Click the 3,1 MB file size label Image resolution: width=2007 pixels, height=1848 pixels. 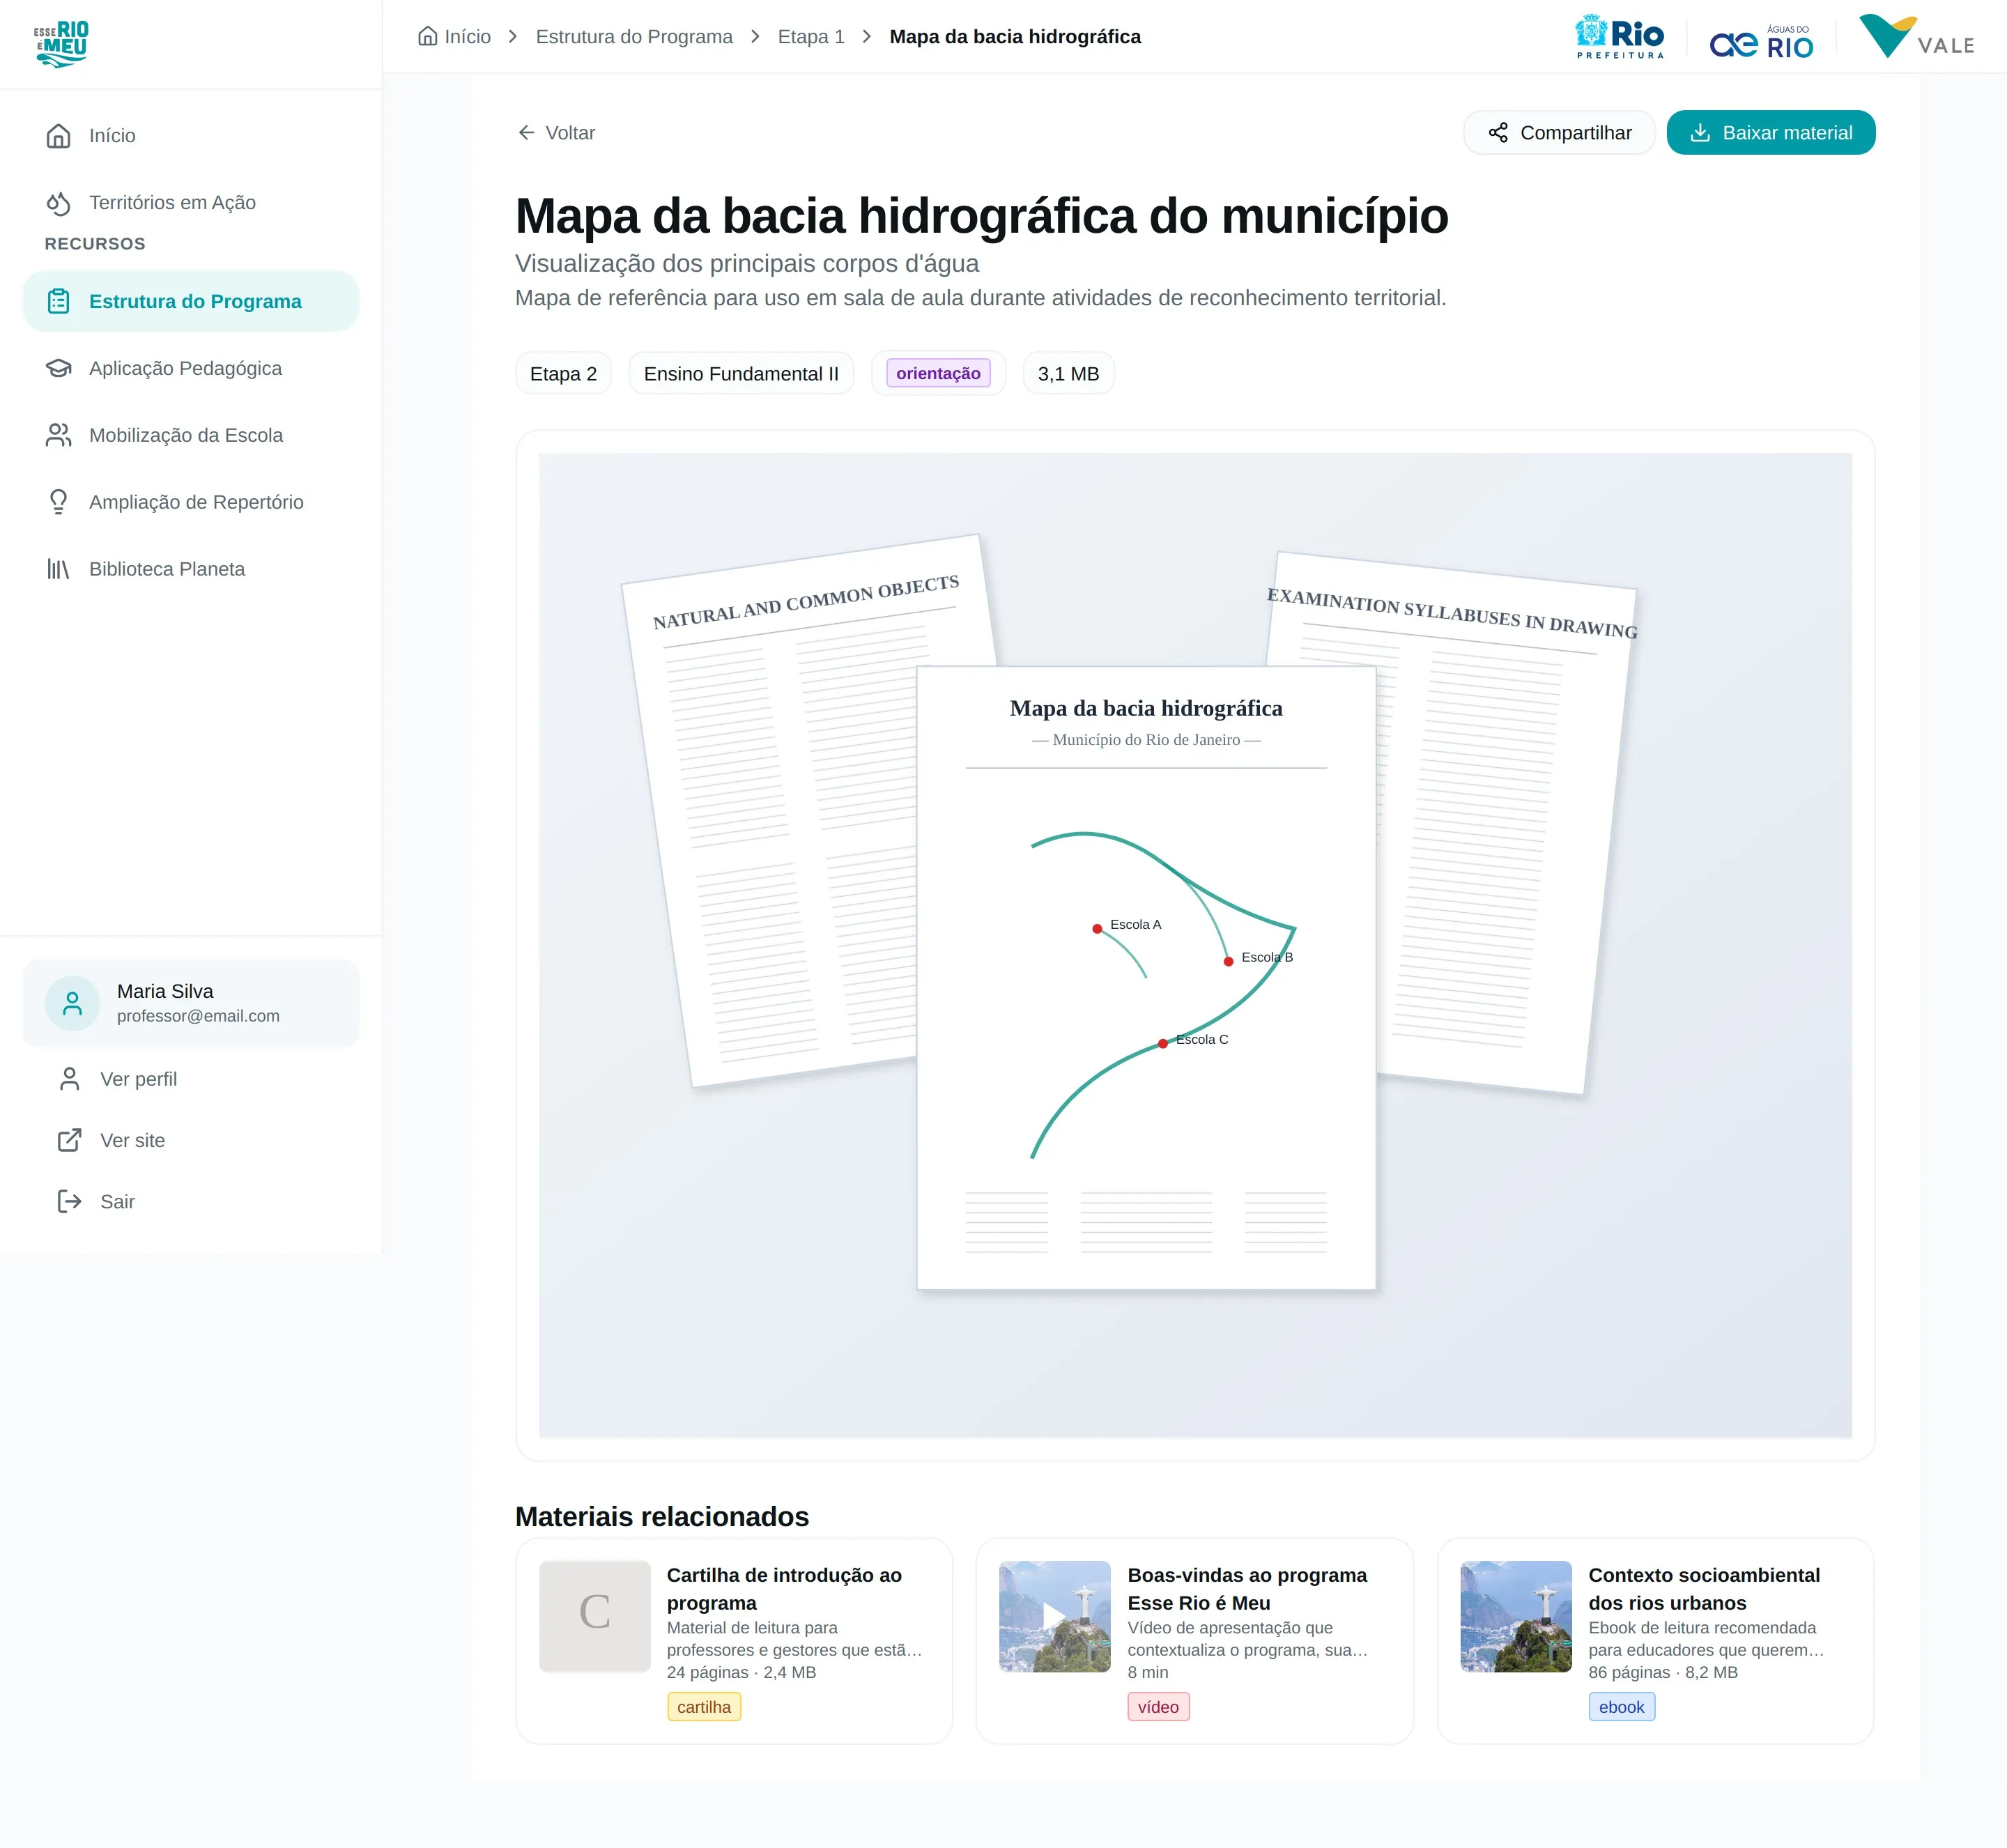coord(1068,374)
